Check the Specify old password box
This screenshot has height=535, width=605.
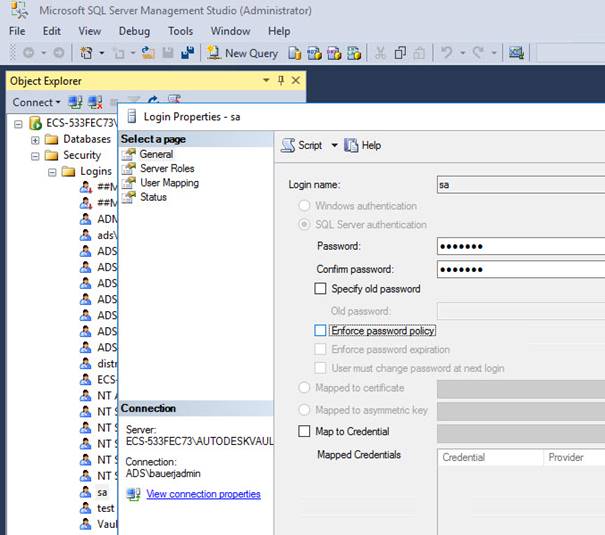coord(320,289)
